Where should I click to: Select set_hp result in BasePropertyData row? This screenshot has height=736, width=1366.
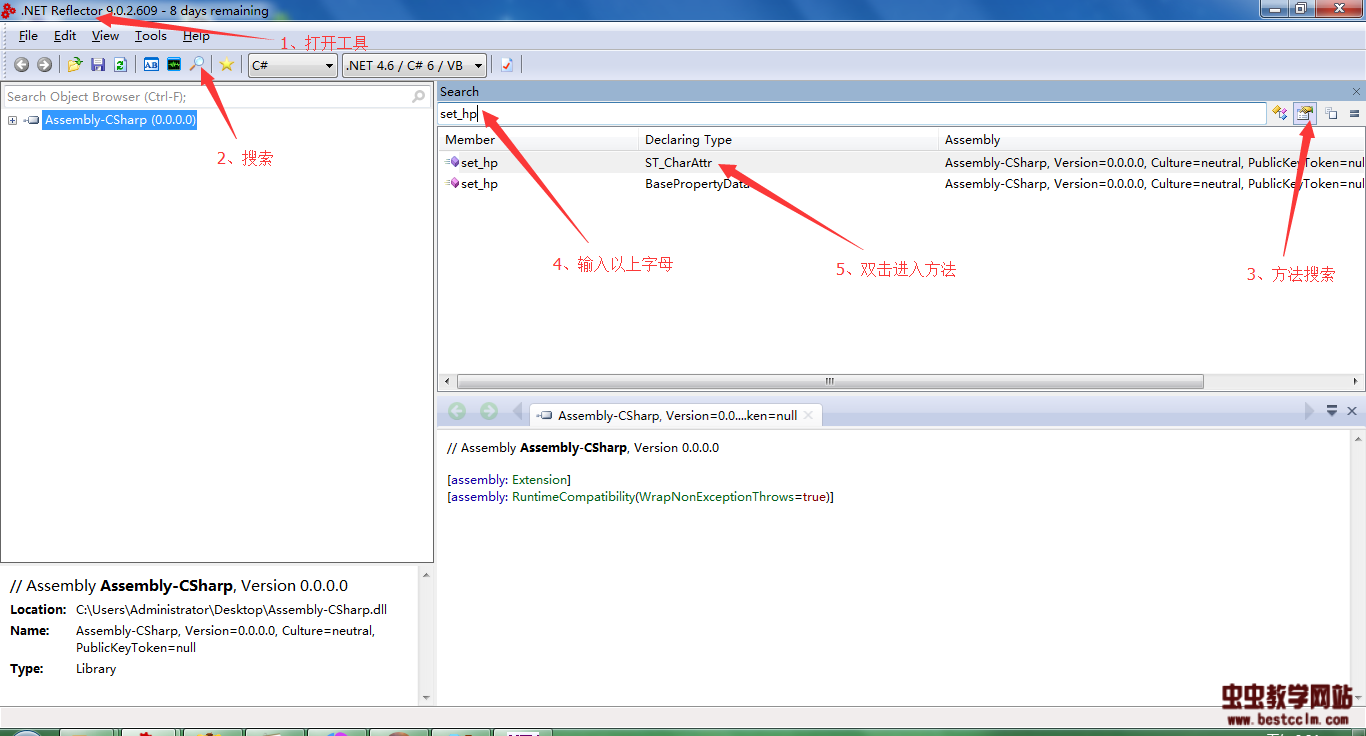tap(479, 184)
